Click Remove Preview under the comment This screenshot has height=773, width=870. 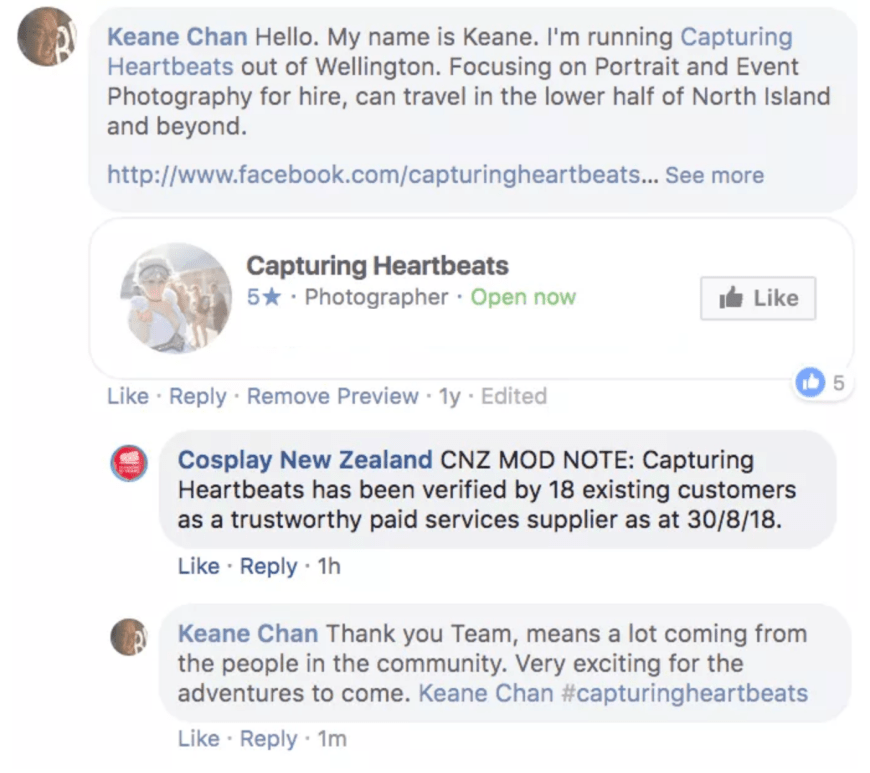pos(332,396)
